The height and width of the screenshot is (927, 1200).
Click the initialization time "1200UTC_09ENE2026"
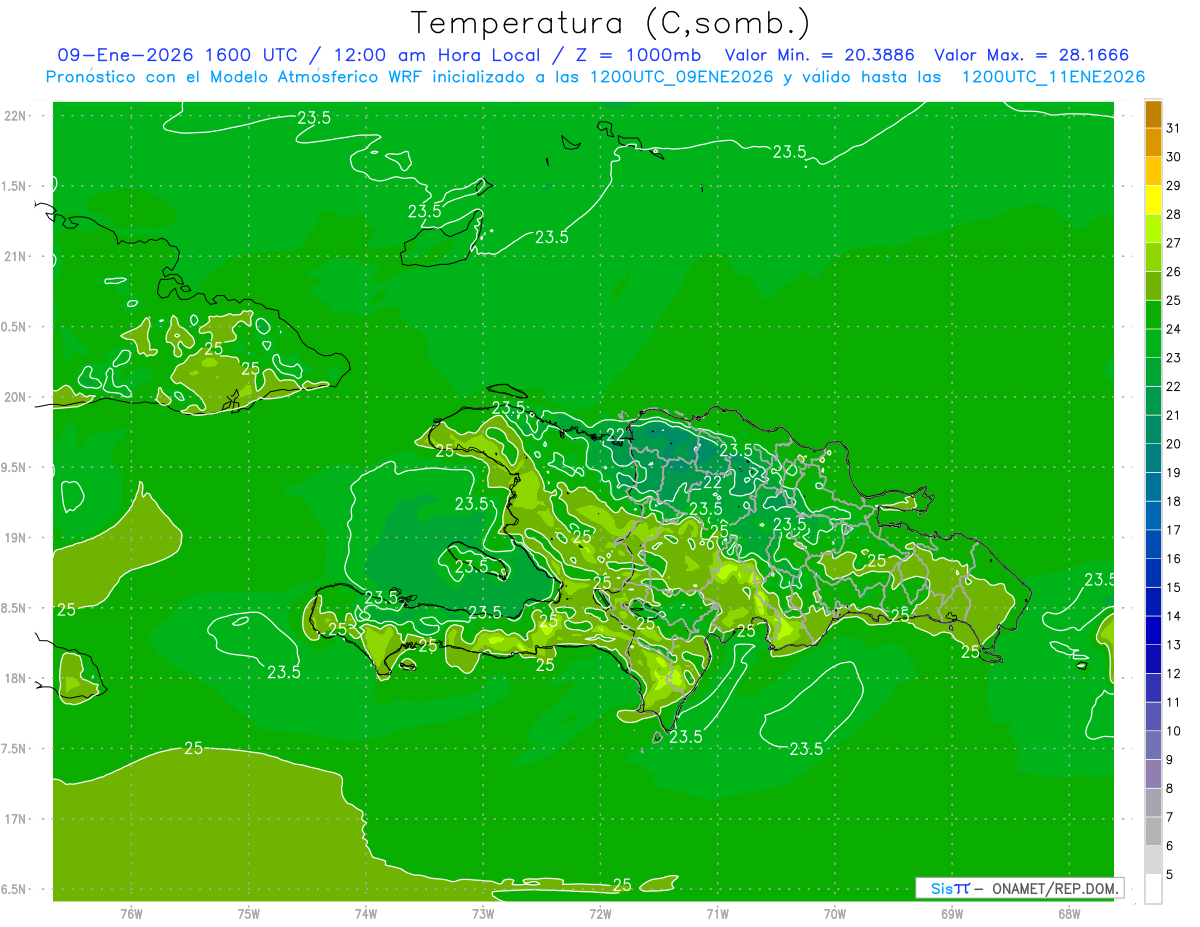[x=683, y=77]
